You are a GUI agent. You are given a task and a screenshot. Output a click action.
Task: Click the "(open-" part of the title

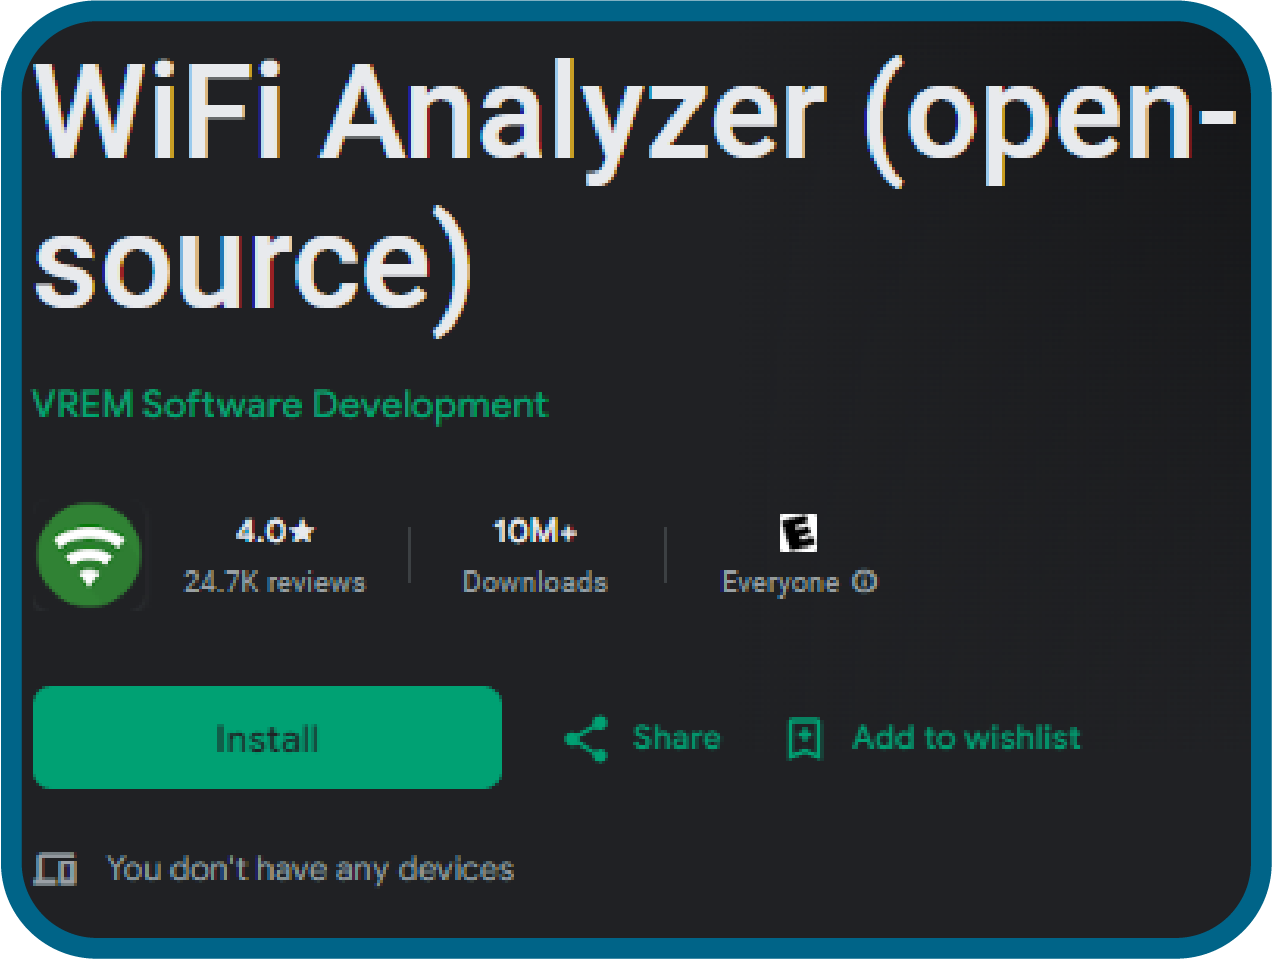tap(1050, 115)
